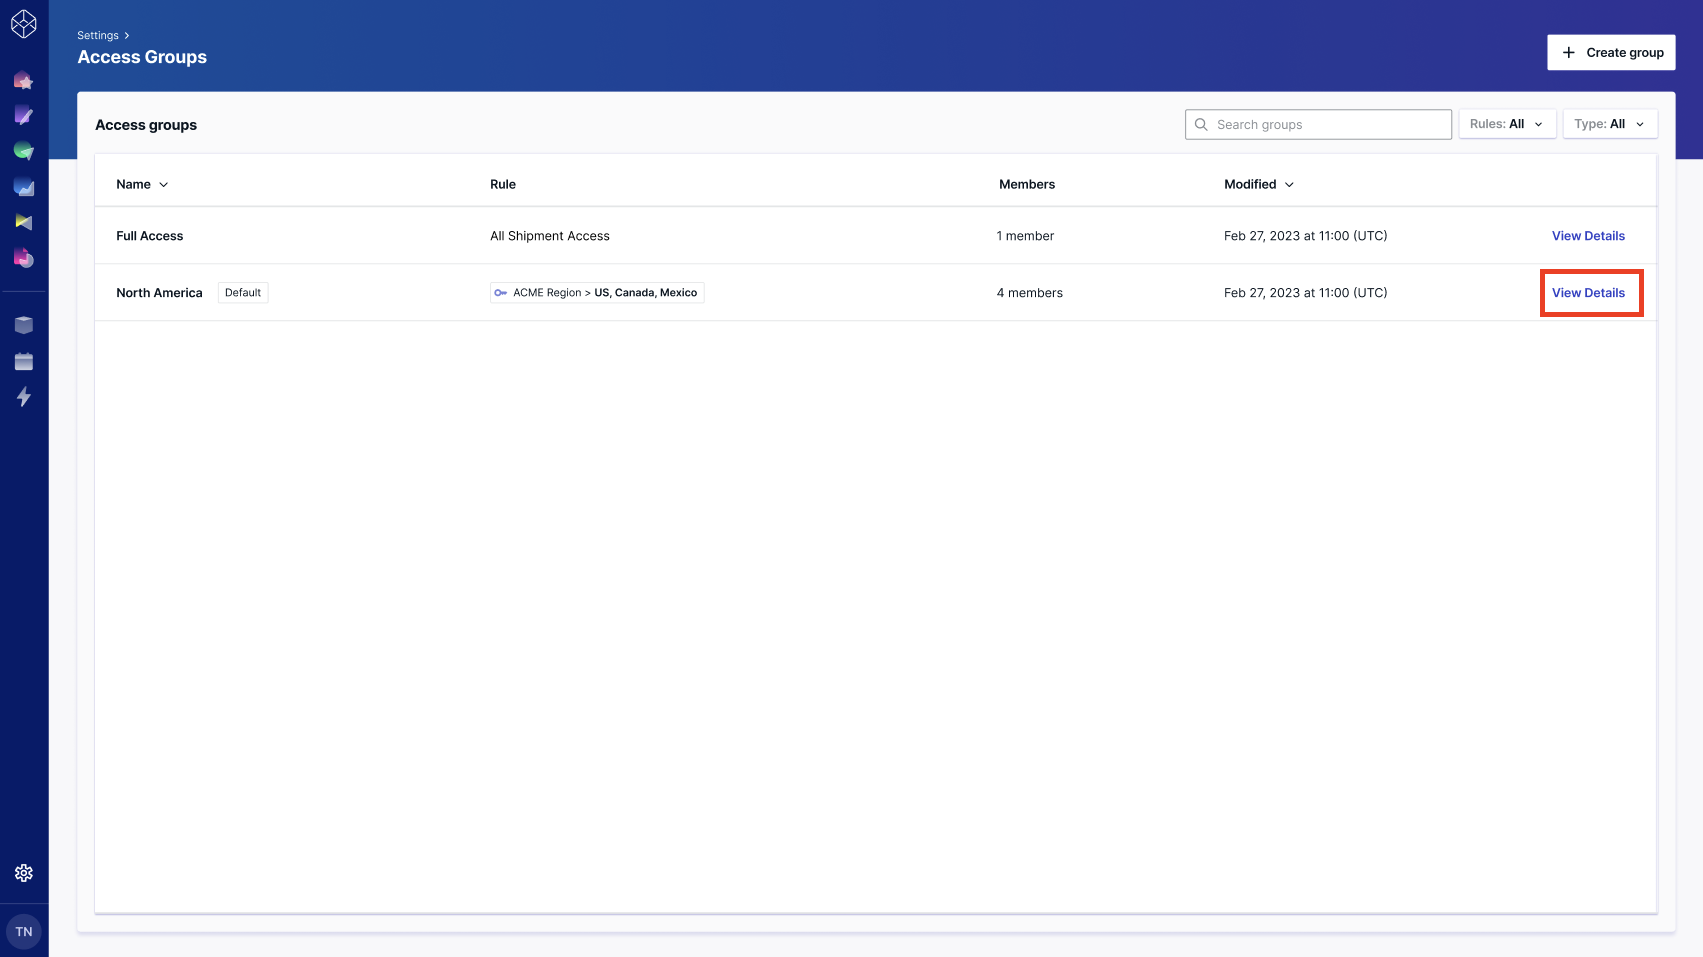This screenshot has width=1703, height=957.
Task: Click ACME Region > US, Canada, Mexico rule chip
Action: [x=597, y=293]
